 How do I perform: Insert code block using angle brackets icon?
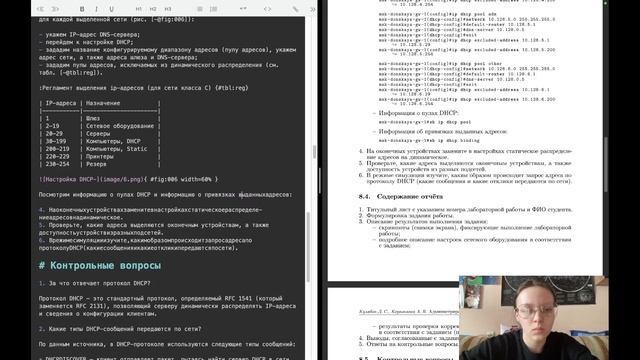267,9
